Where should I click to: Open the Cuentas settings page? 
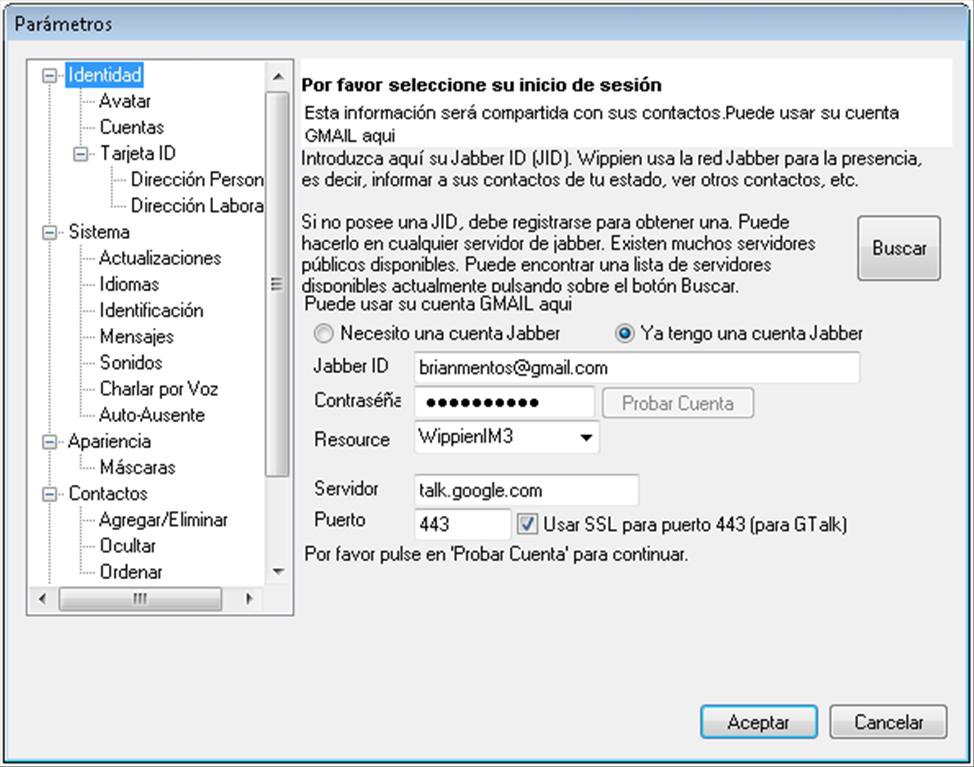tap(132, 127)
